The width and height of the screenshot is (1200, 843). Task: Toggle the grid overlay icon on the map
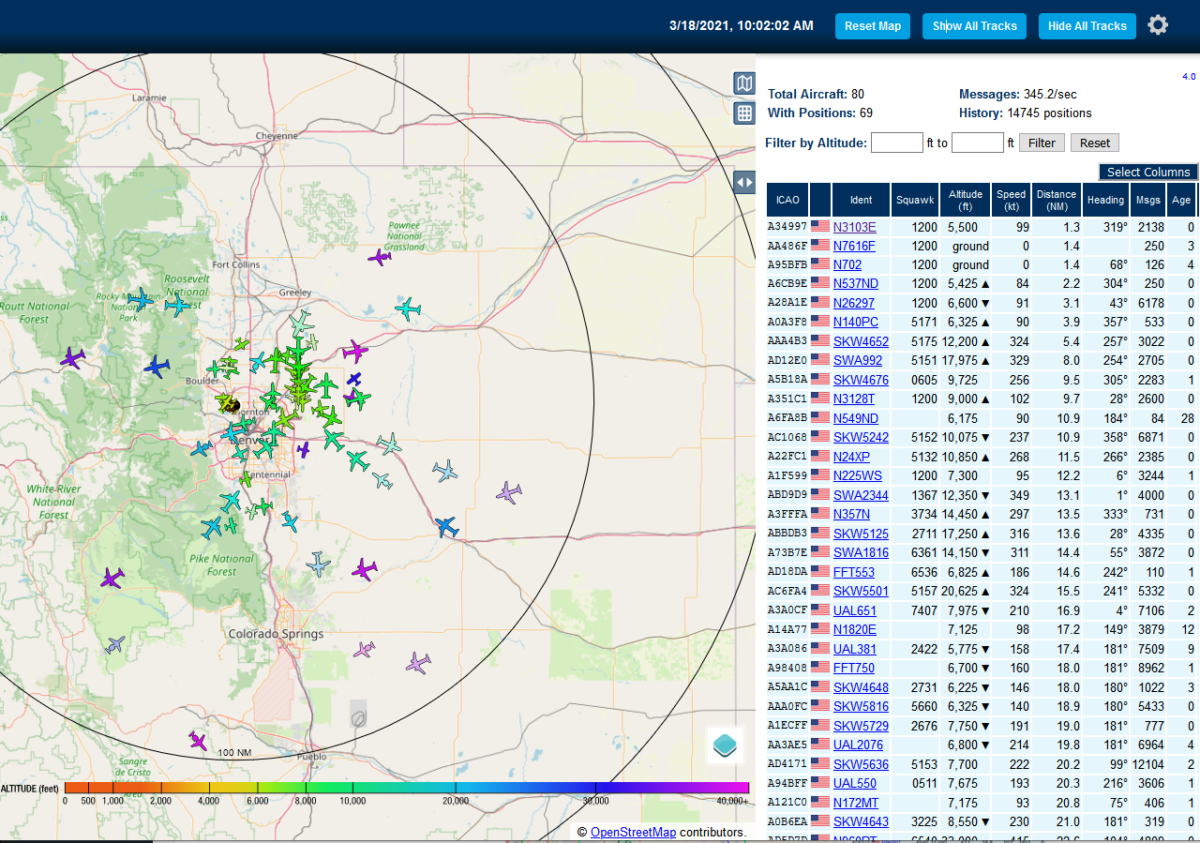(x=744, y=113)
